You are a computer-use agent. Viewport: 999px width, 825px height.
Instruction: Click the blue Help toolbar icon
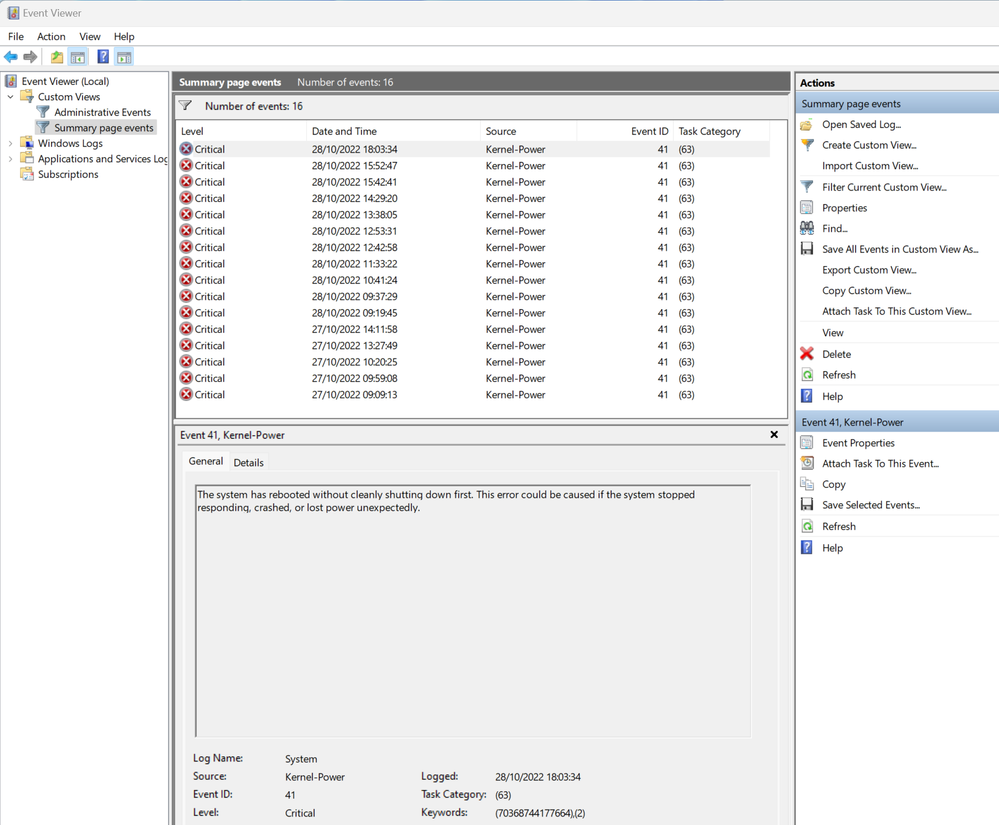click(103, 57)
